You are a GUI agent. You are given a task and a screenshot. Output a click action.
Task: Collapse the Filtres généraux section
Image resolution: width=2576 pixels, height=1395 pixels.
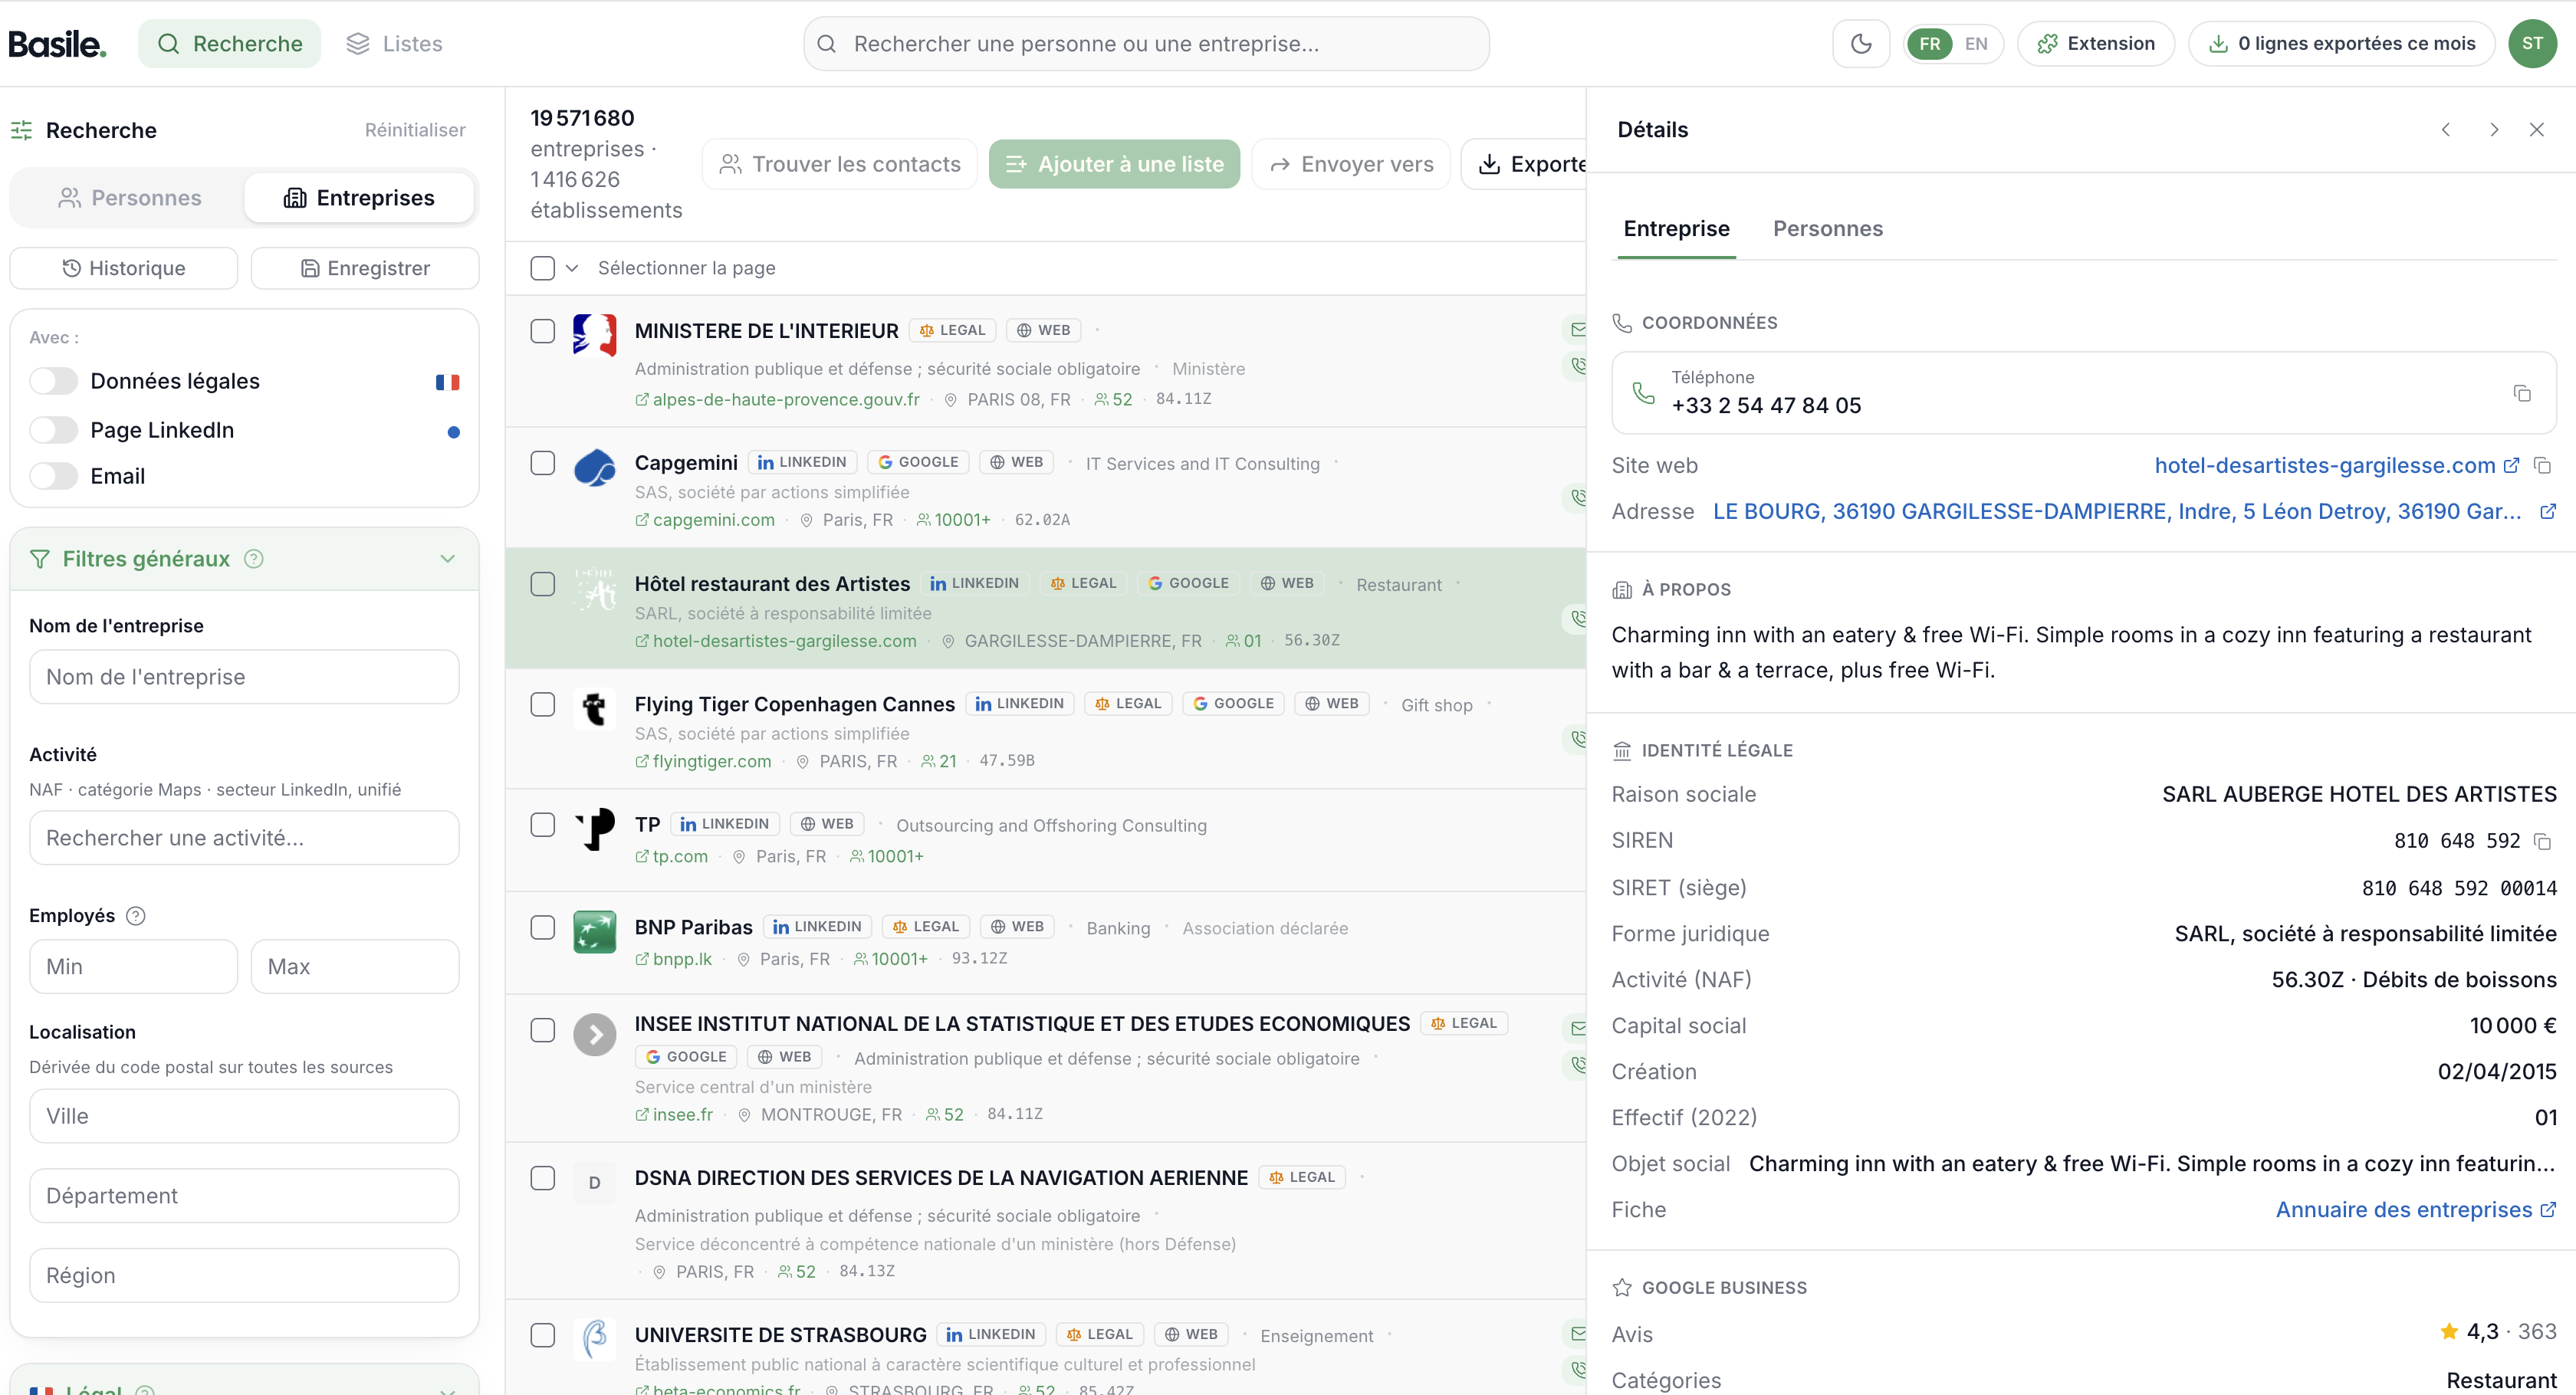(447, 559)
